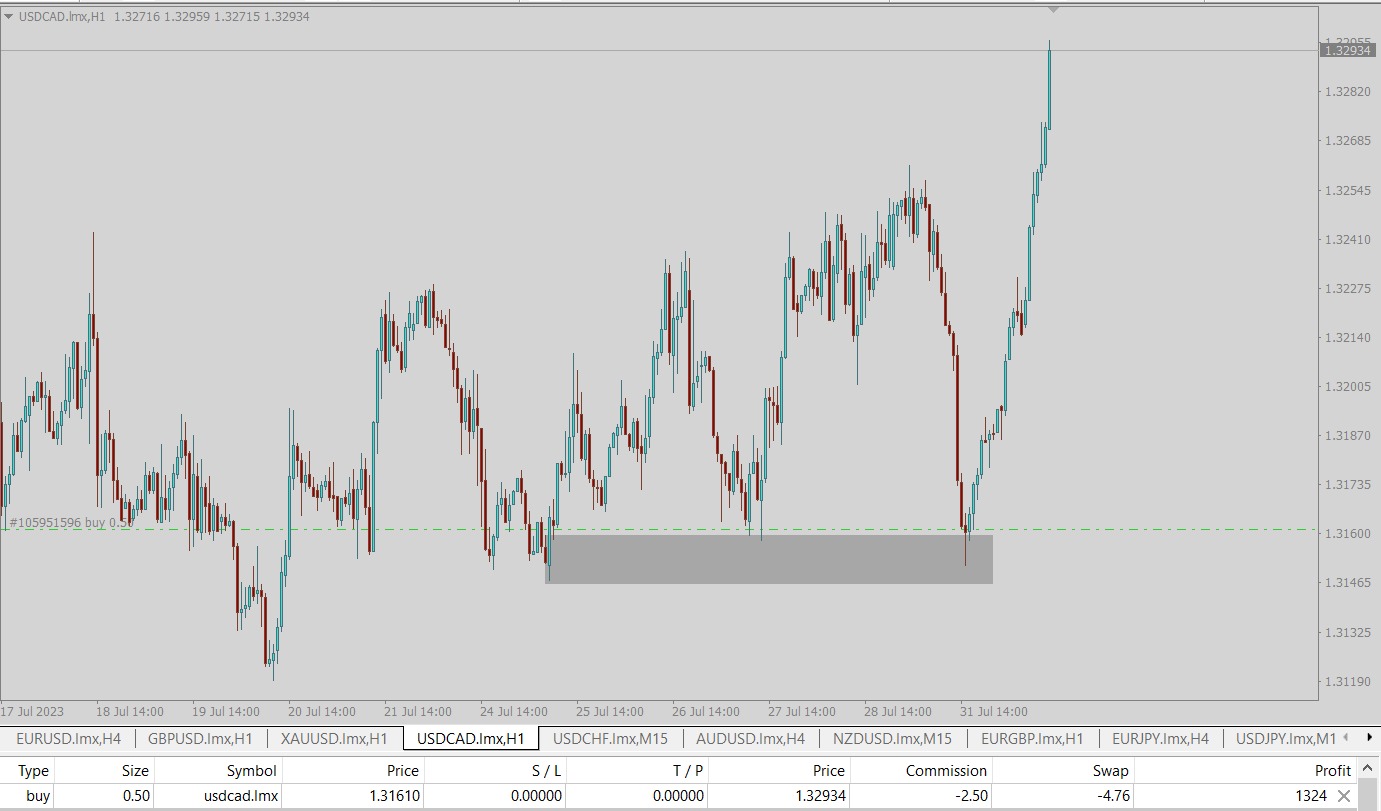1381x811 pixels.
Task: Sort trades by the Profit column header
Action: [1332, 770]
